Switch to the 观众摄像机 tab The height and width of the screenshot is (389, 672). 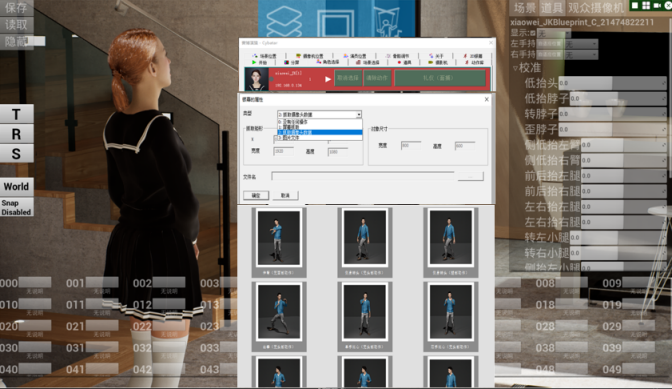[x=596, y=8]
